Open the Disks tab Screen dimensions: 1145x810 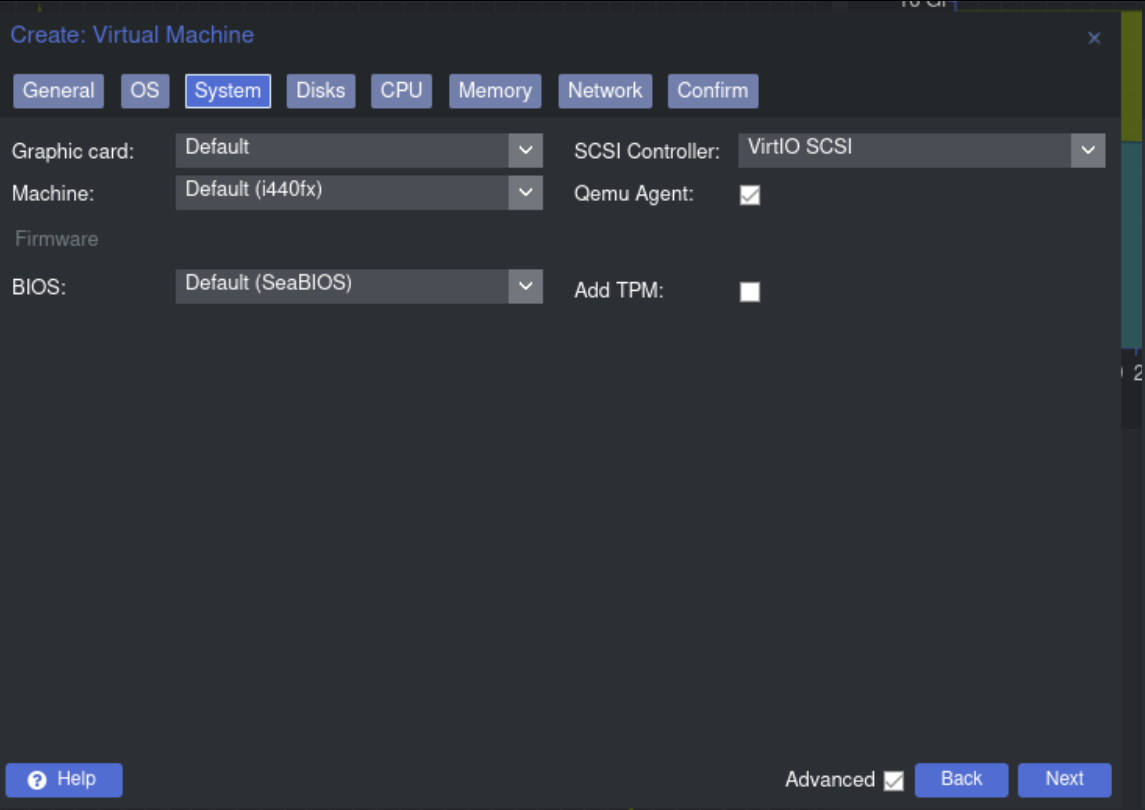320,91
